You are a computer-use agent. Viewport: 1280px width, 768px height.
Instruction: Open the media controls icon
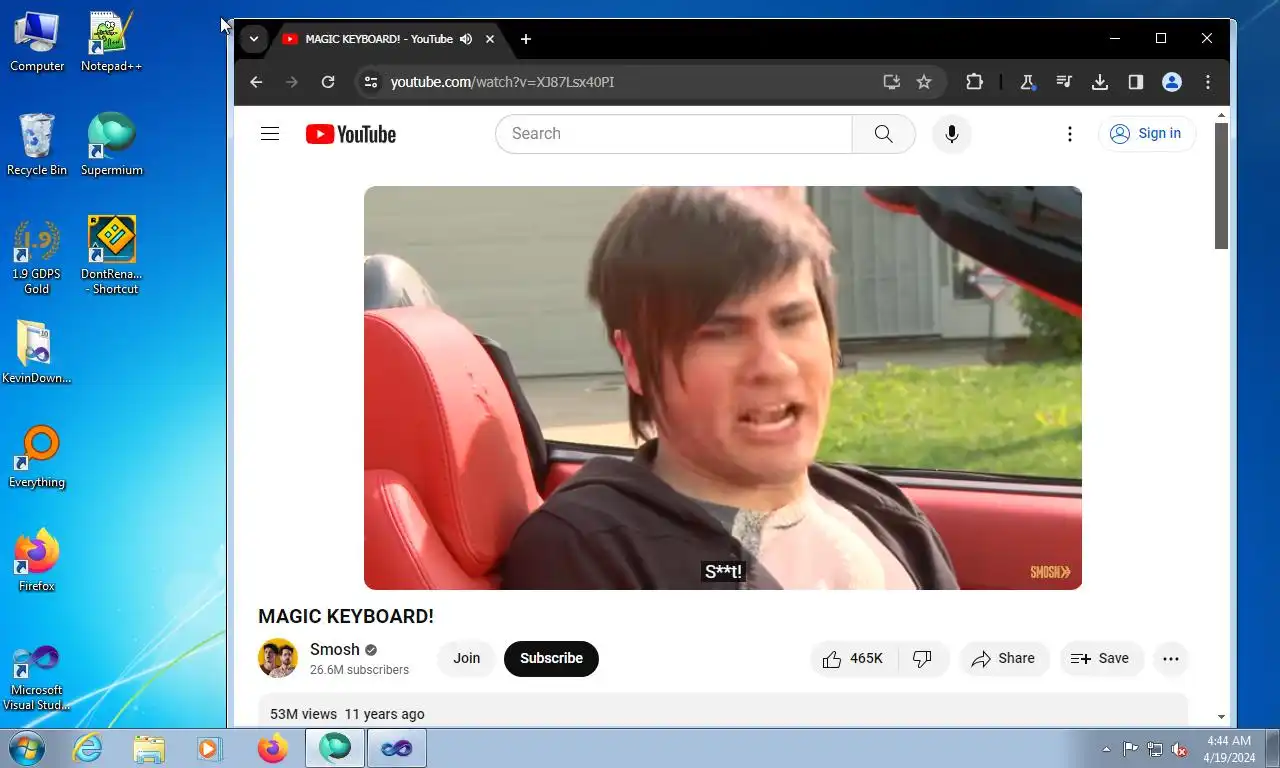pos(1064,82)
